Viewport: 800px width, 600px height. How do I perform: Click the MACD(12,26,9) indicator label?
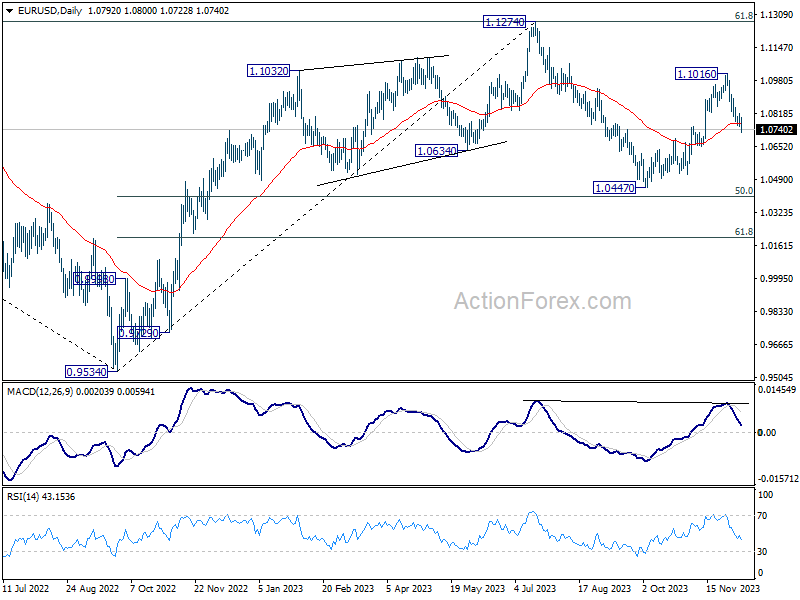tap(81, 392)
